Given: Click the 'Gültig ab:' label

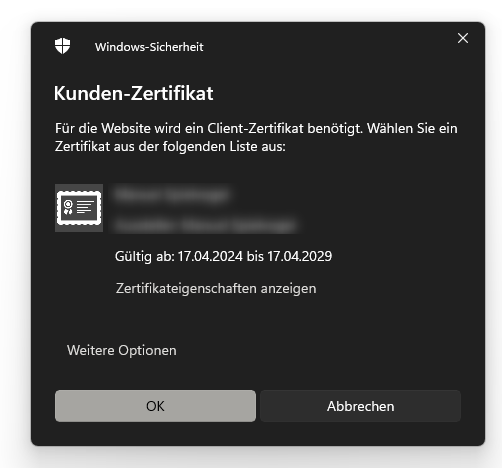Looking at the screenshot, I should point(145,256).
